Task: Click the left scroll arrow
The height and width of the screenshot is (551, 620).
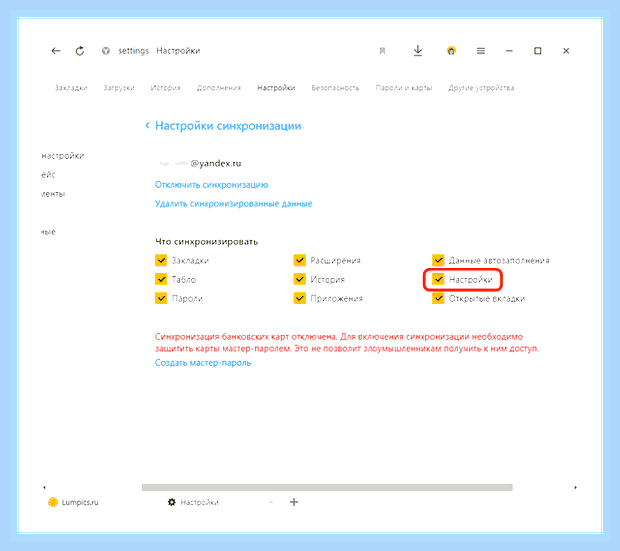Action: [x=44, y=487]
